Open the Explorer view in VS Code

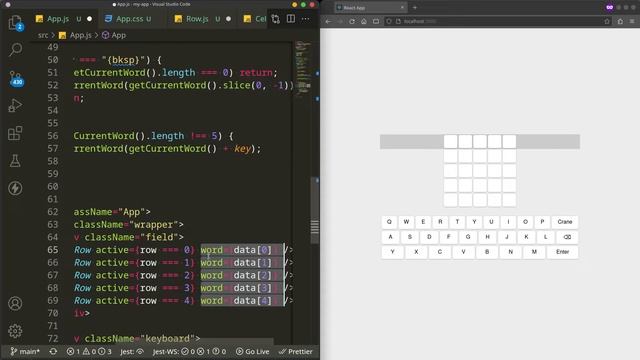[16, 23]
